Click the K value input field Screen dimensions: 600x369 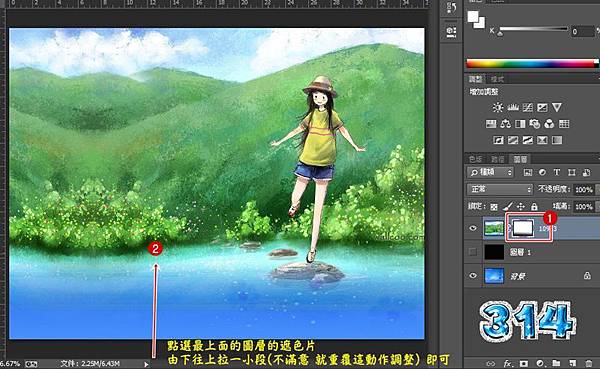click(582, 31)
